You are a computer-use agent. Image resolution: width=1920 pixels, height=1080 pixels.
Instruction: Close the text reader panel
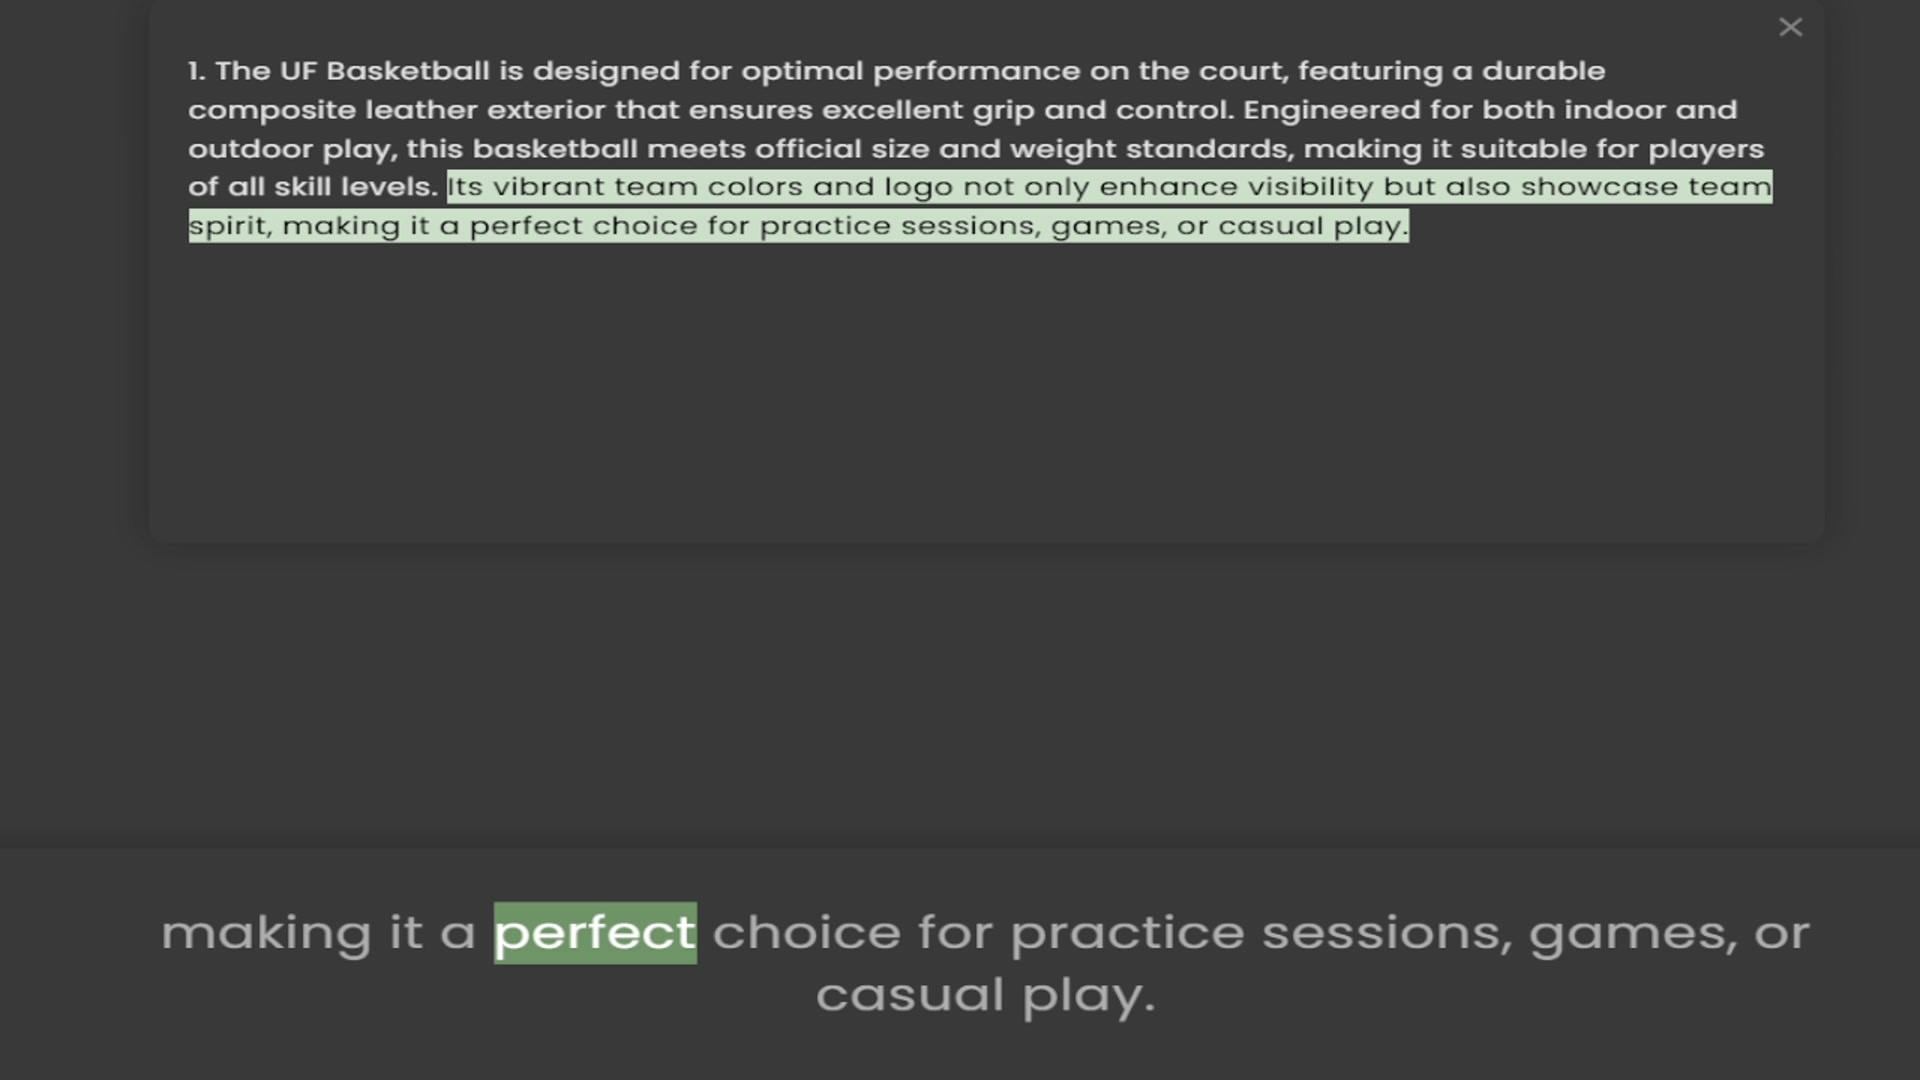(1790, 27)
